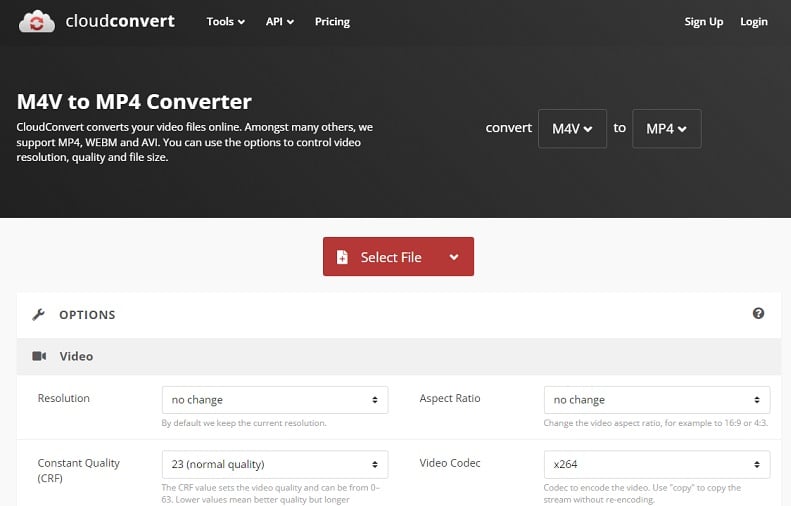The image size is (791, 506).
Task: Click the 'The CRF value sets the video quality' hint
Action: pos(271,493)
